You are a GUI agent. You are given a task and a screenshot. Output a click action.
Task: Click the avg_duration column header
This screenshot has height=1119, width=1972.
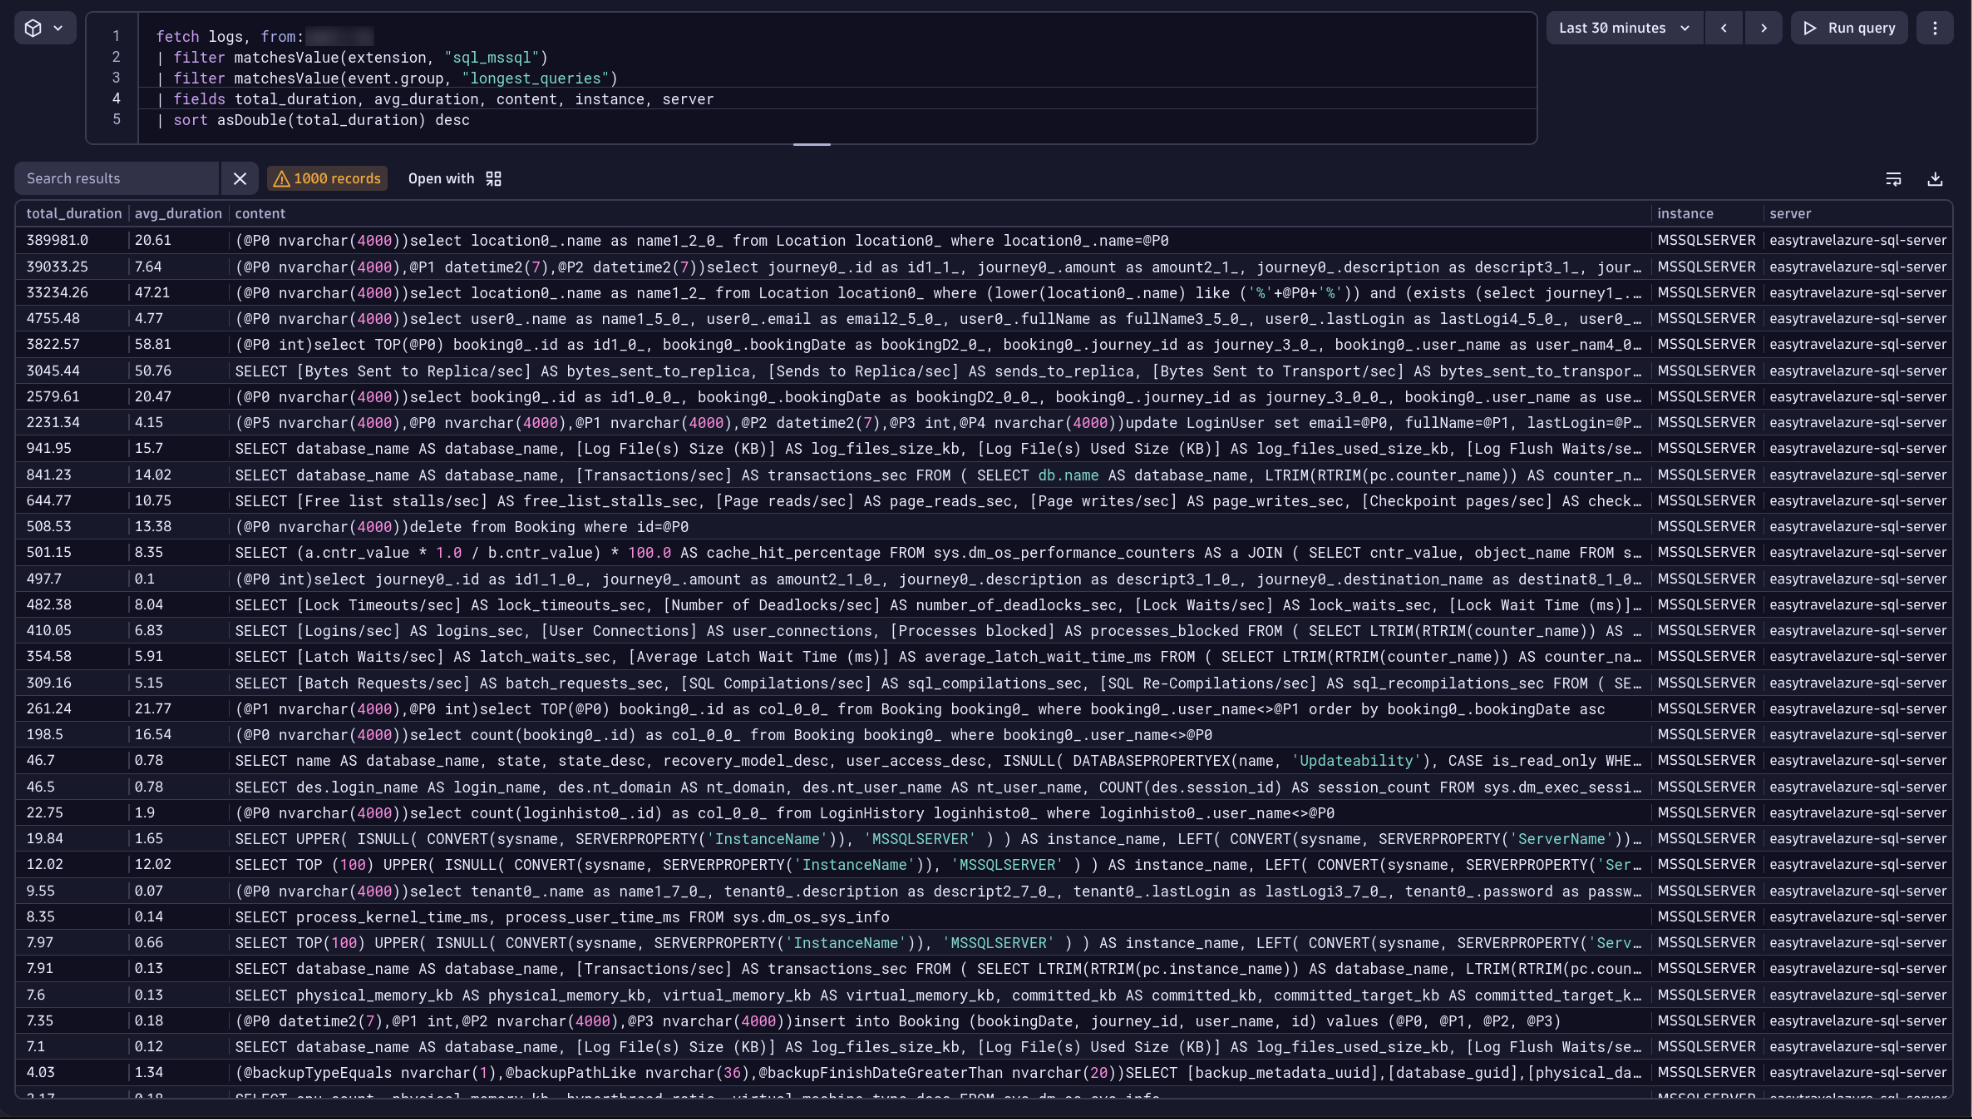[178, 213]
